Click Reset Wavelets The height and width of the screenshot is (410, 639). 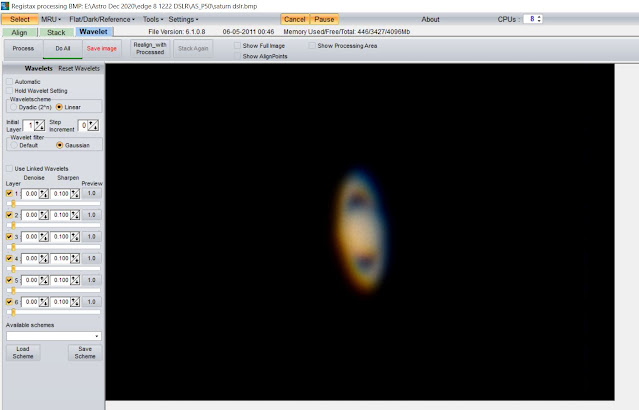[79, 68]
